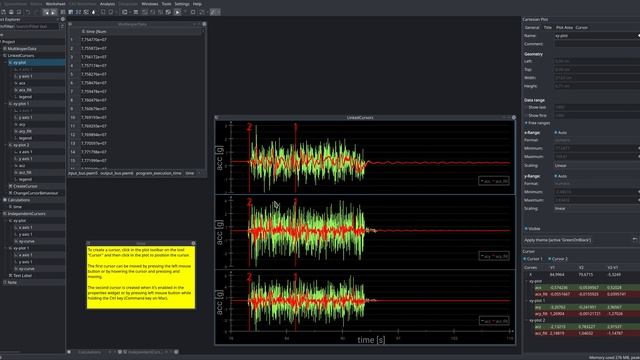Switch to the Calculations window tab at the bottom

tap(89, 352)
